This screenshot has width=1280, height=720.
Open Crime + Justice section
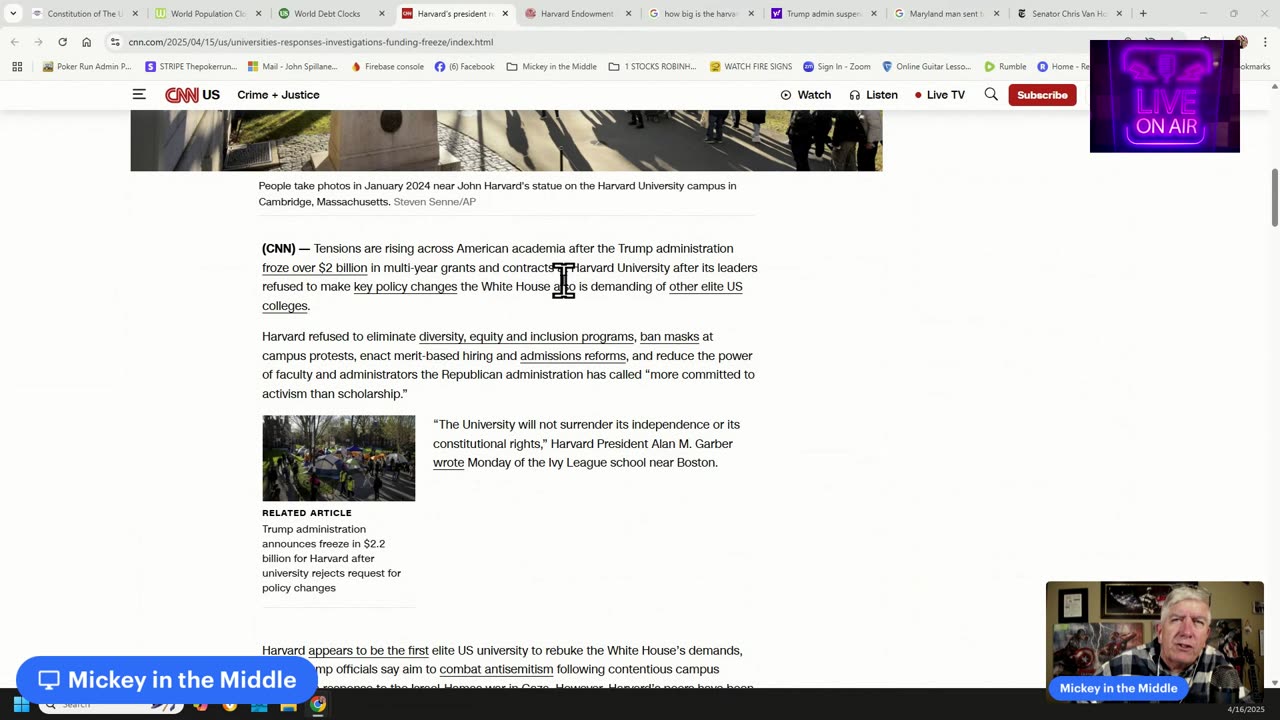pyautogui.click(x=278, y=95)
